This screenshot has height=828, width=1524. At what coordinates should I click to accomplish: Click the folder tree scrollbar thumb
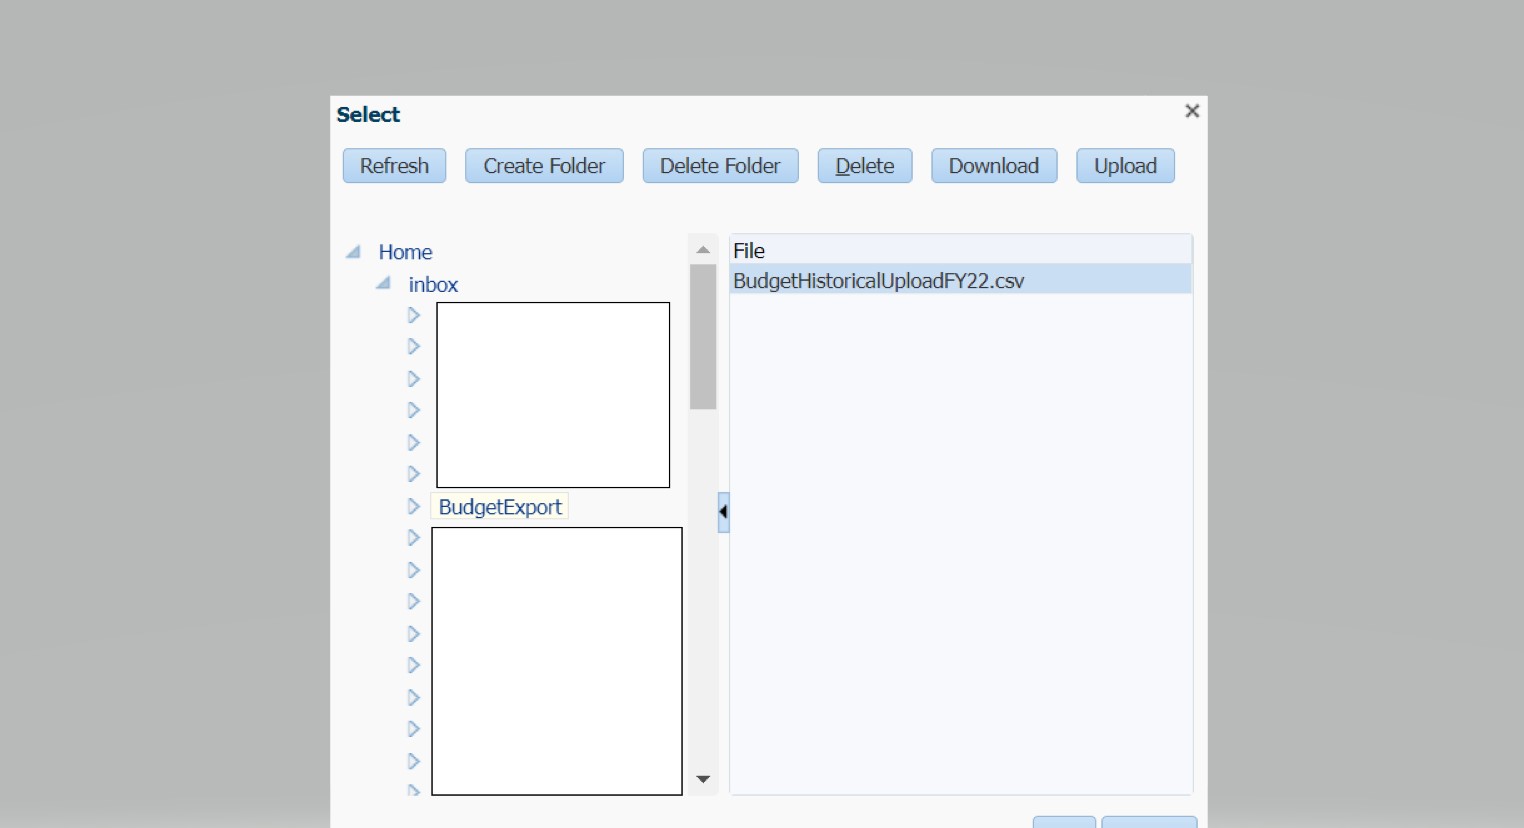[703, 337]
